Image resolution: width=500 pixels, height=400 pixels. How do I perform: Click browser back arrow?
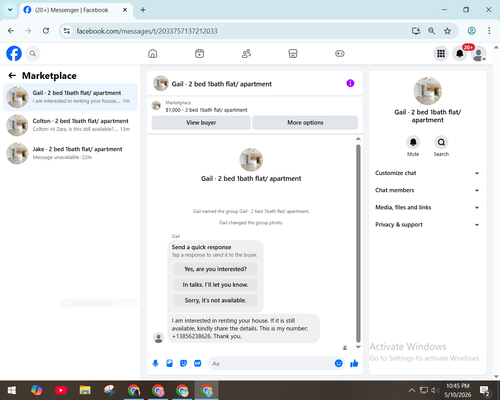(11, 31)
